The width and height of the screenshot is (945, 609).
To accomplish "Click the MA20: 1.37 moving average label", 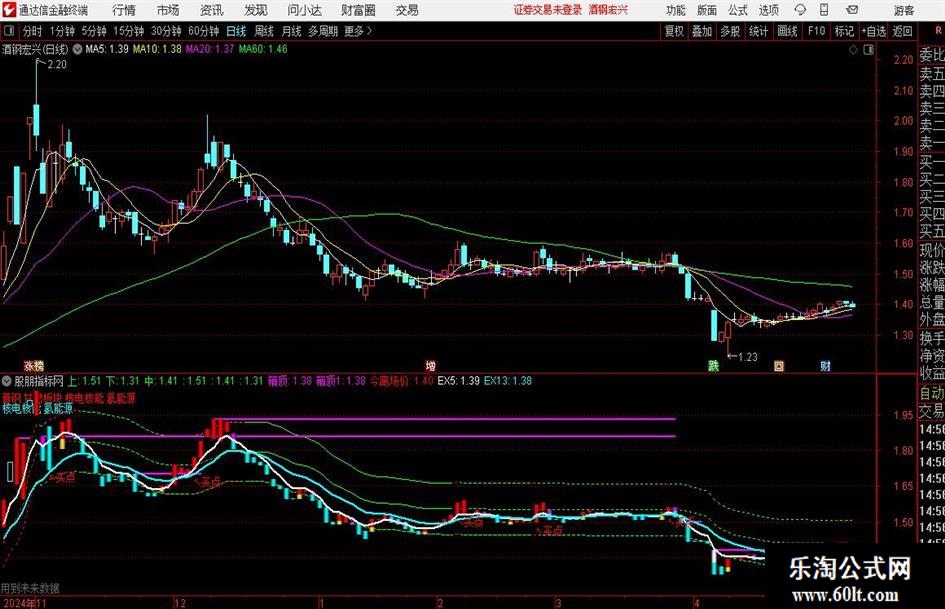I will tap(209, 49).
